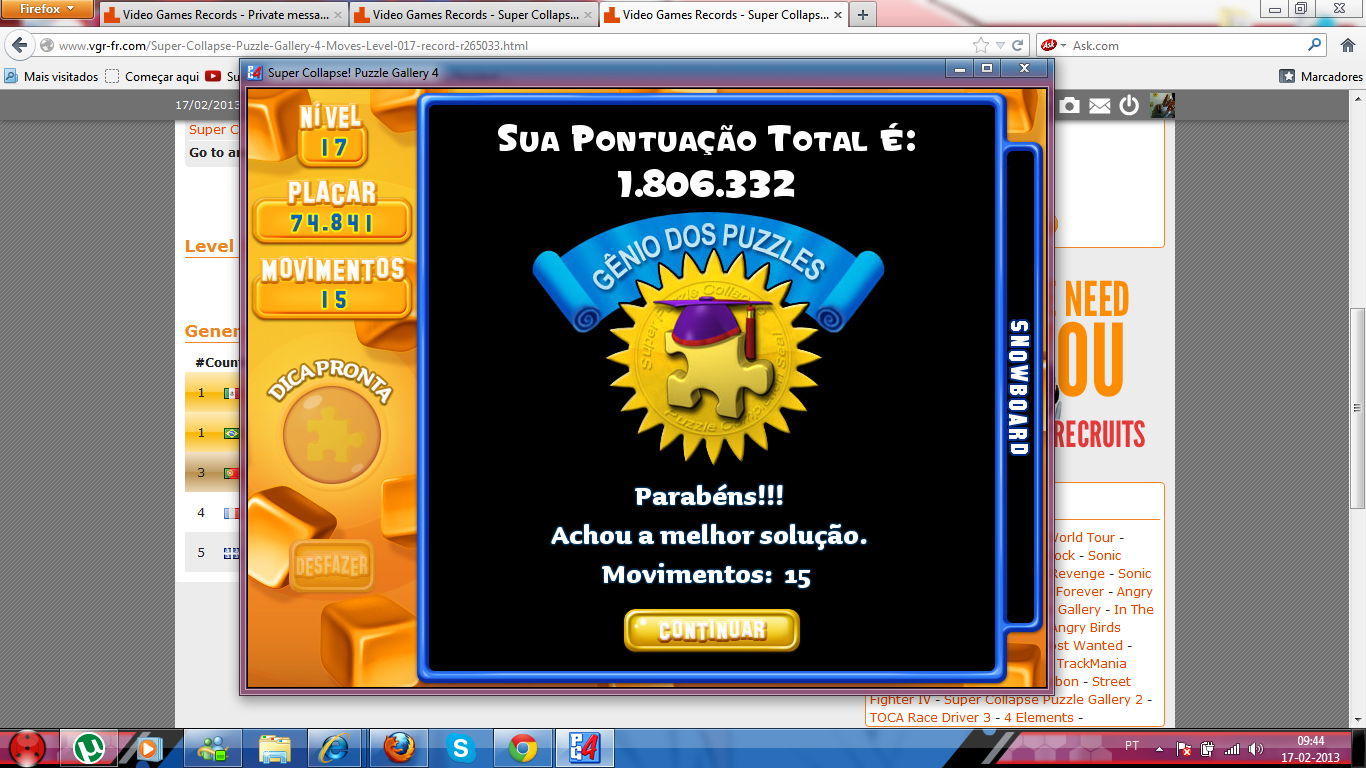Click the Marcadores bookmarks menu
The width and height of the screenshot is (1366, 768).
[x=1321, y=76]
